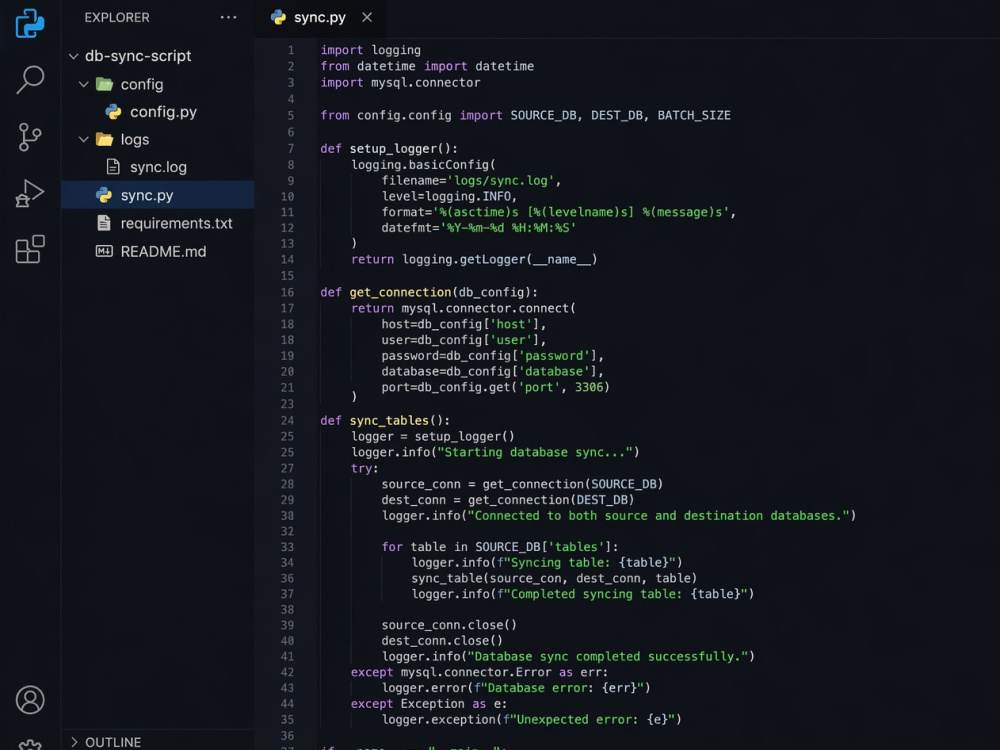Select sync.py in the file tree

point(158,195)
